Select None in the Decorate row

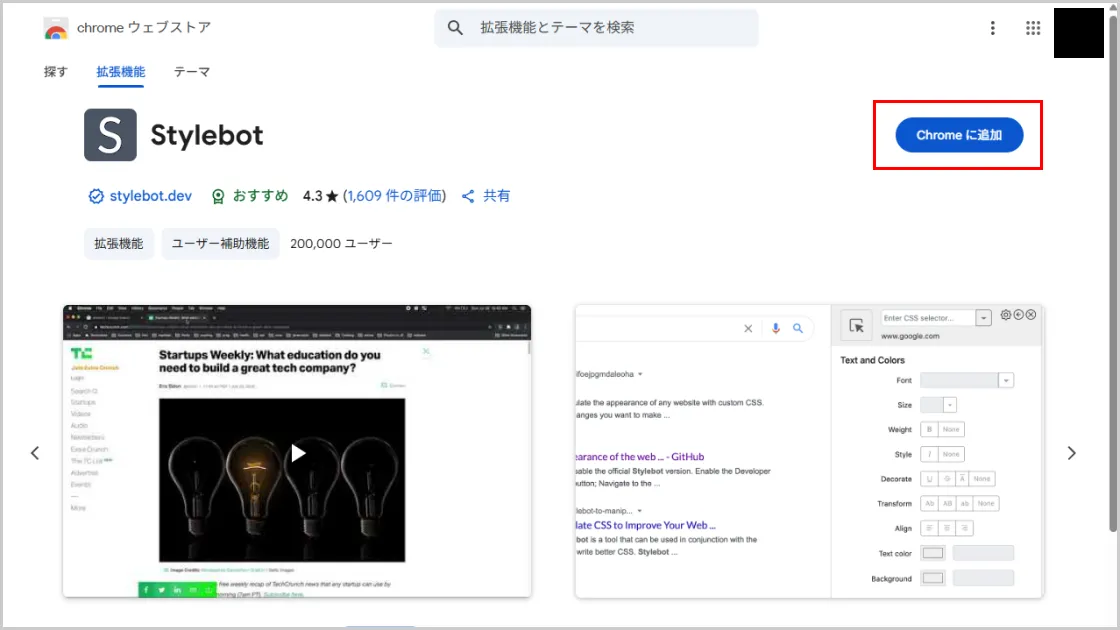coord(982,479)
